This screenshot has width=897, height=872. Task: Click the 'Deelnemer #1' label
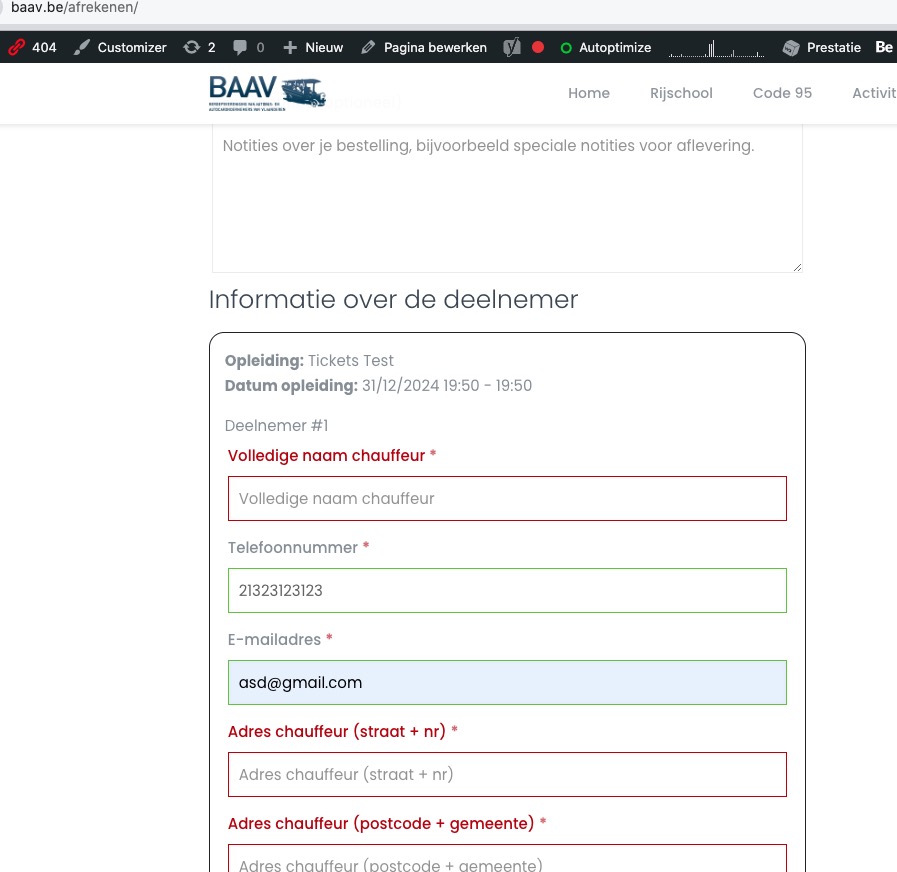pyautogui.click(x=276, y=426)
